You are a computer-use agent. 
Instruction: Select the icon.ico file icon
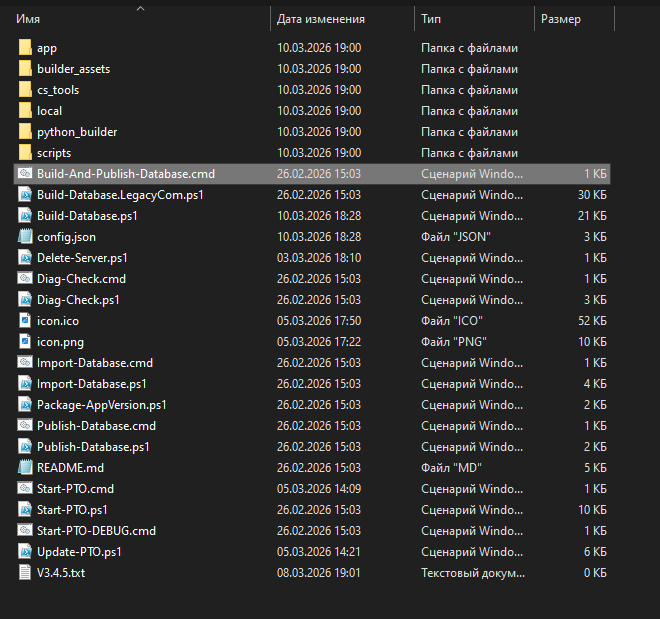pyautogui.click(x=26, y=321)
